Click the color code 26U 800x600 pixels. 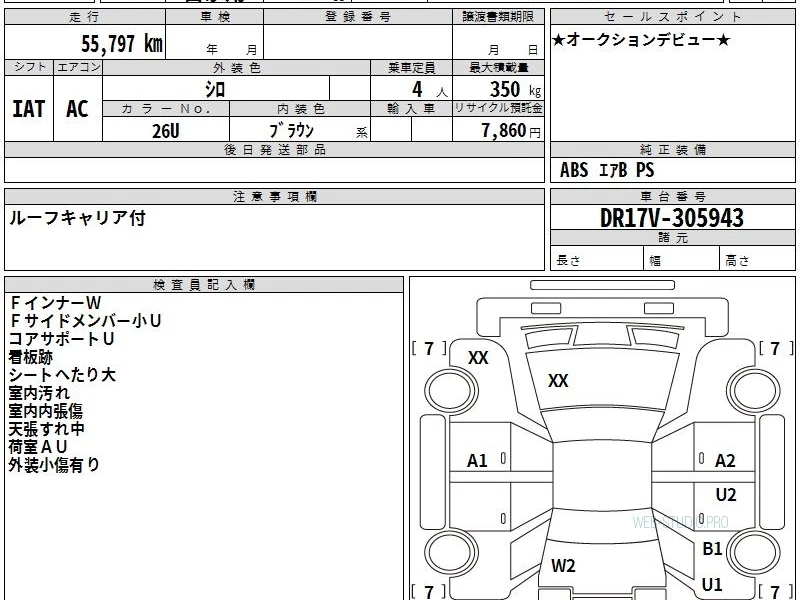[x=166, y=131]
